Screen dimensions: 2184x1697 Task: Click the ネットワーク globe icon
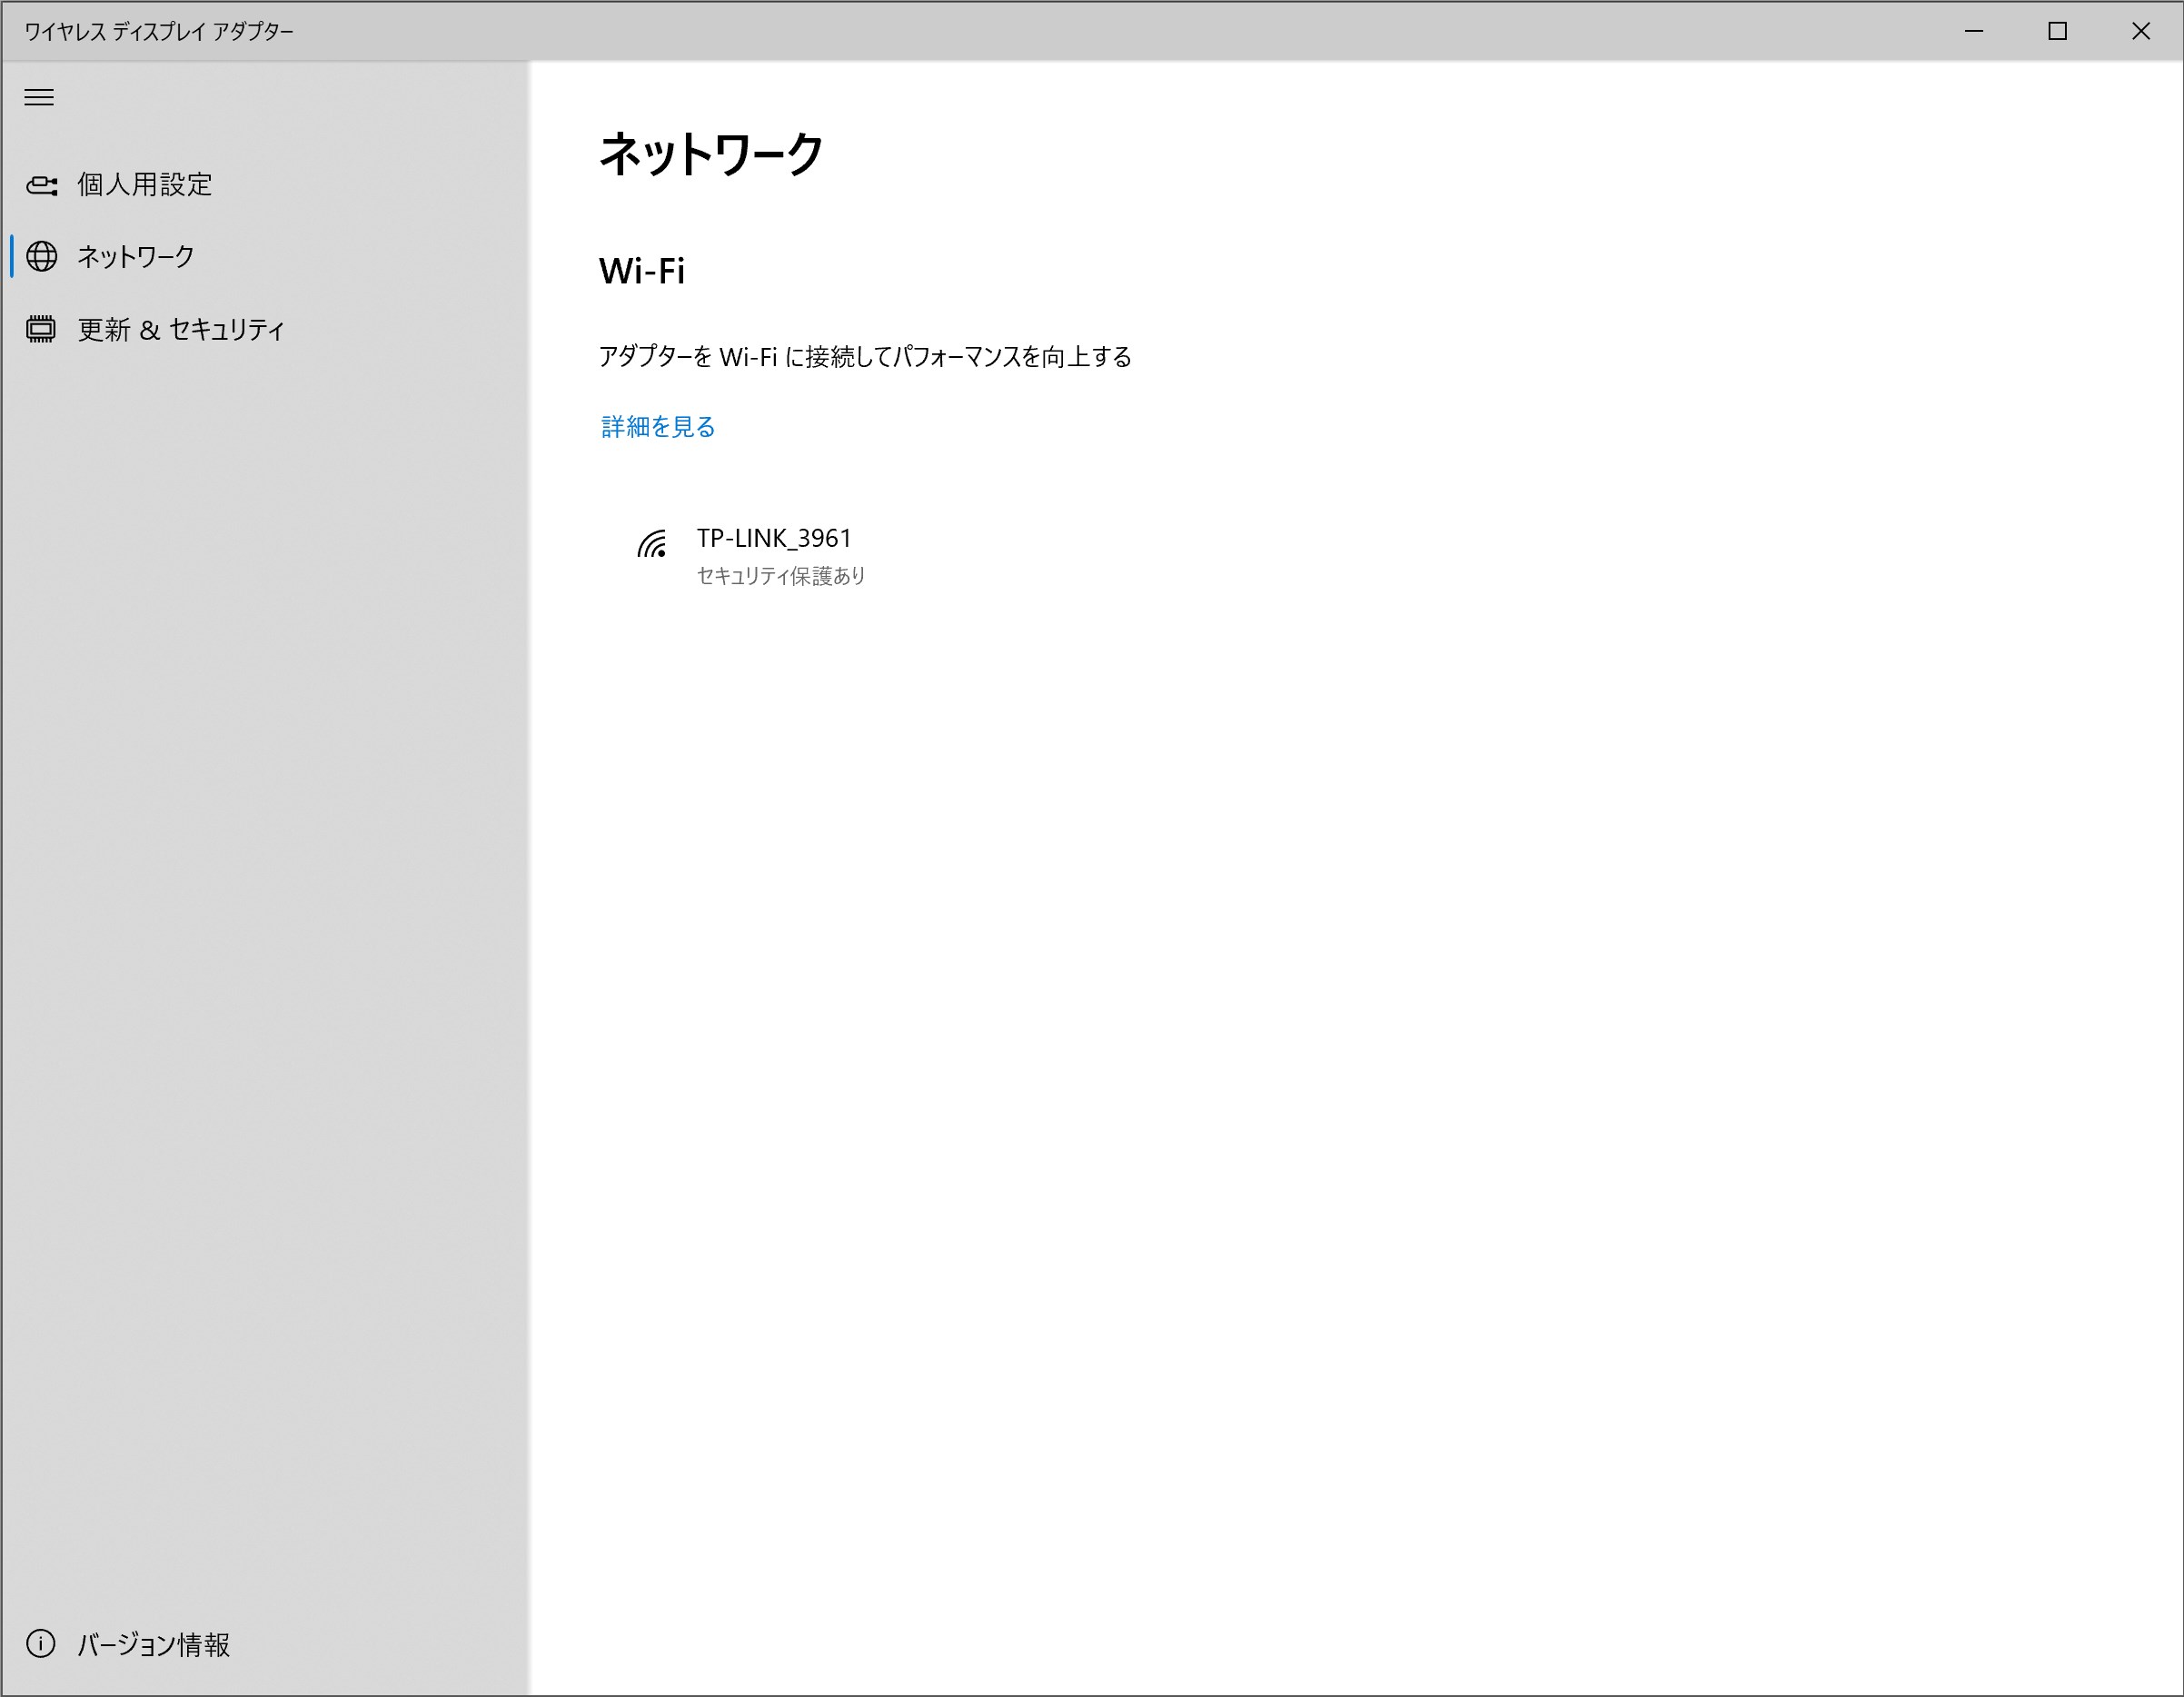tap(41, 257)
